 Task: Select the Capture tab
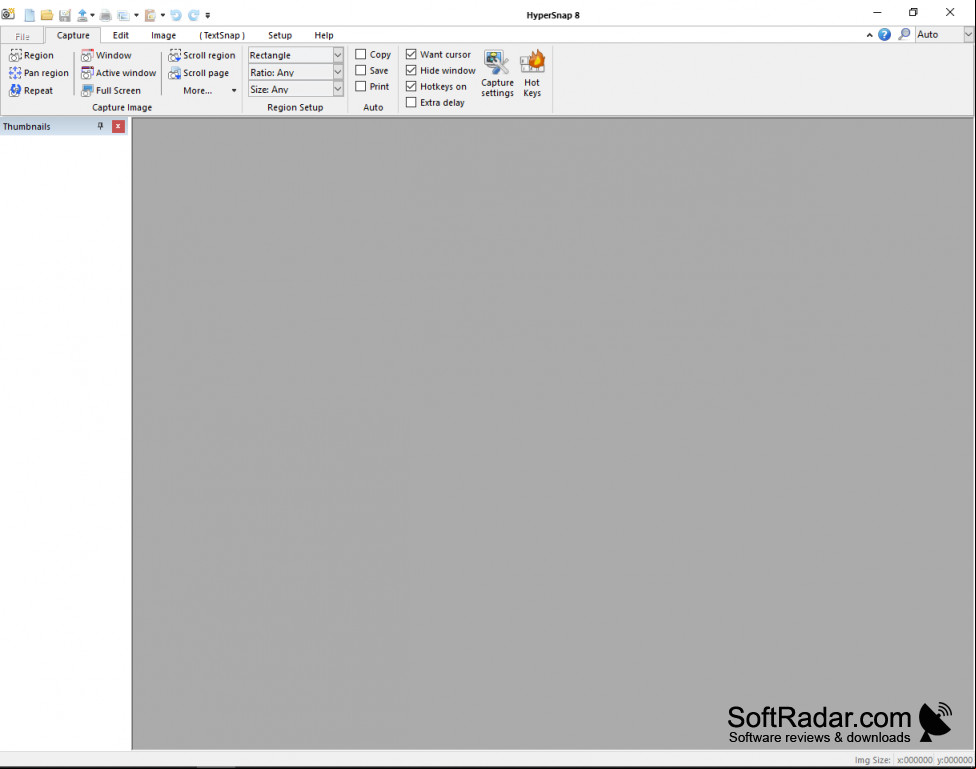[x=73, y=35]
